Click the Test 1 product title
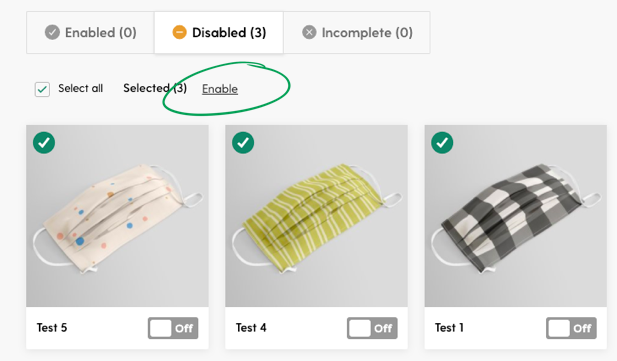This screenshot has width=617, height=361. [449, 328]
